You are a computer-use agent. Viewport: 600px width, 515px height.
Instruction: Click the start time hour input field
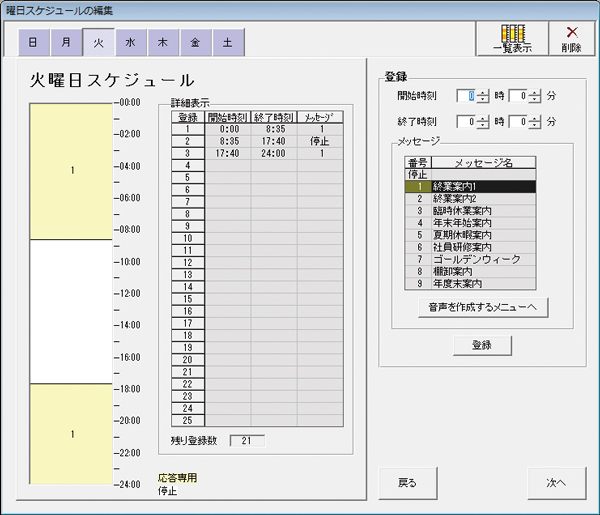pyautogui.click(x=466, y=96)
